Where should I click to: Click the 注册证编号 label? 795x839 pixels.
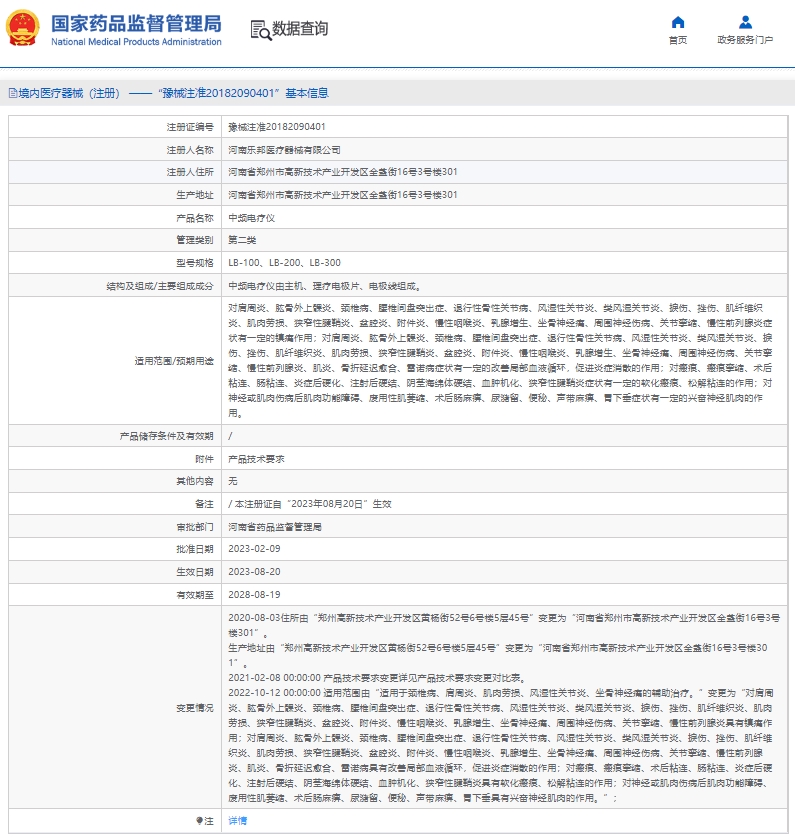tap(190, 127)
